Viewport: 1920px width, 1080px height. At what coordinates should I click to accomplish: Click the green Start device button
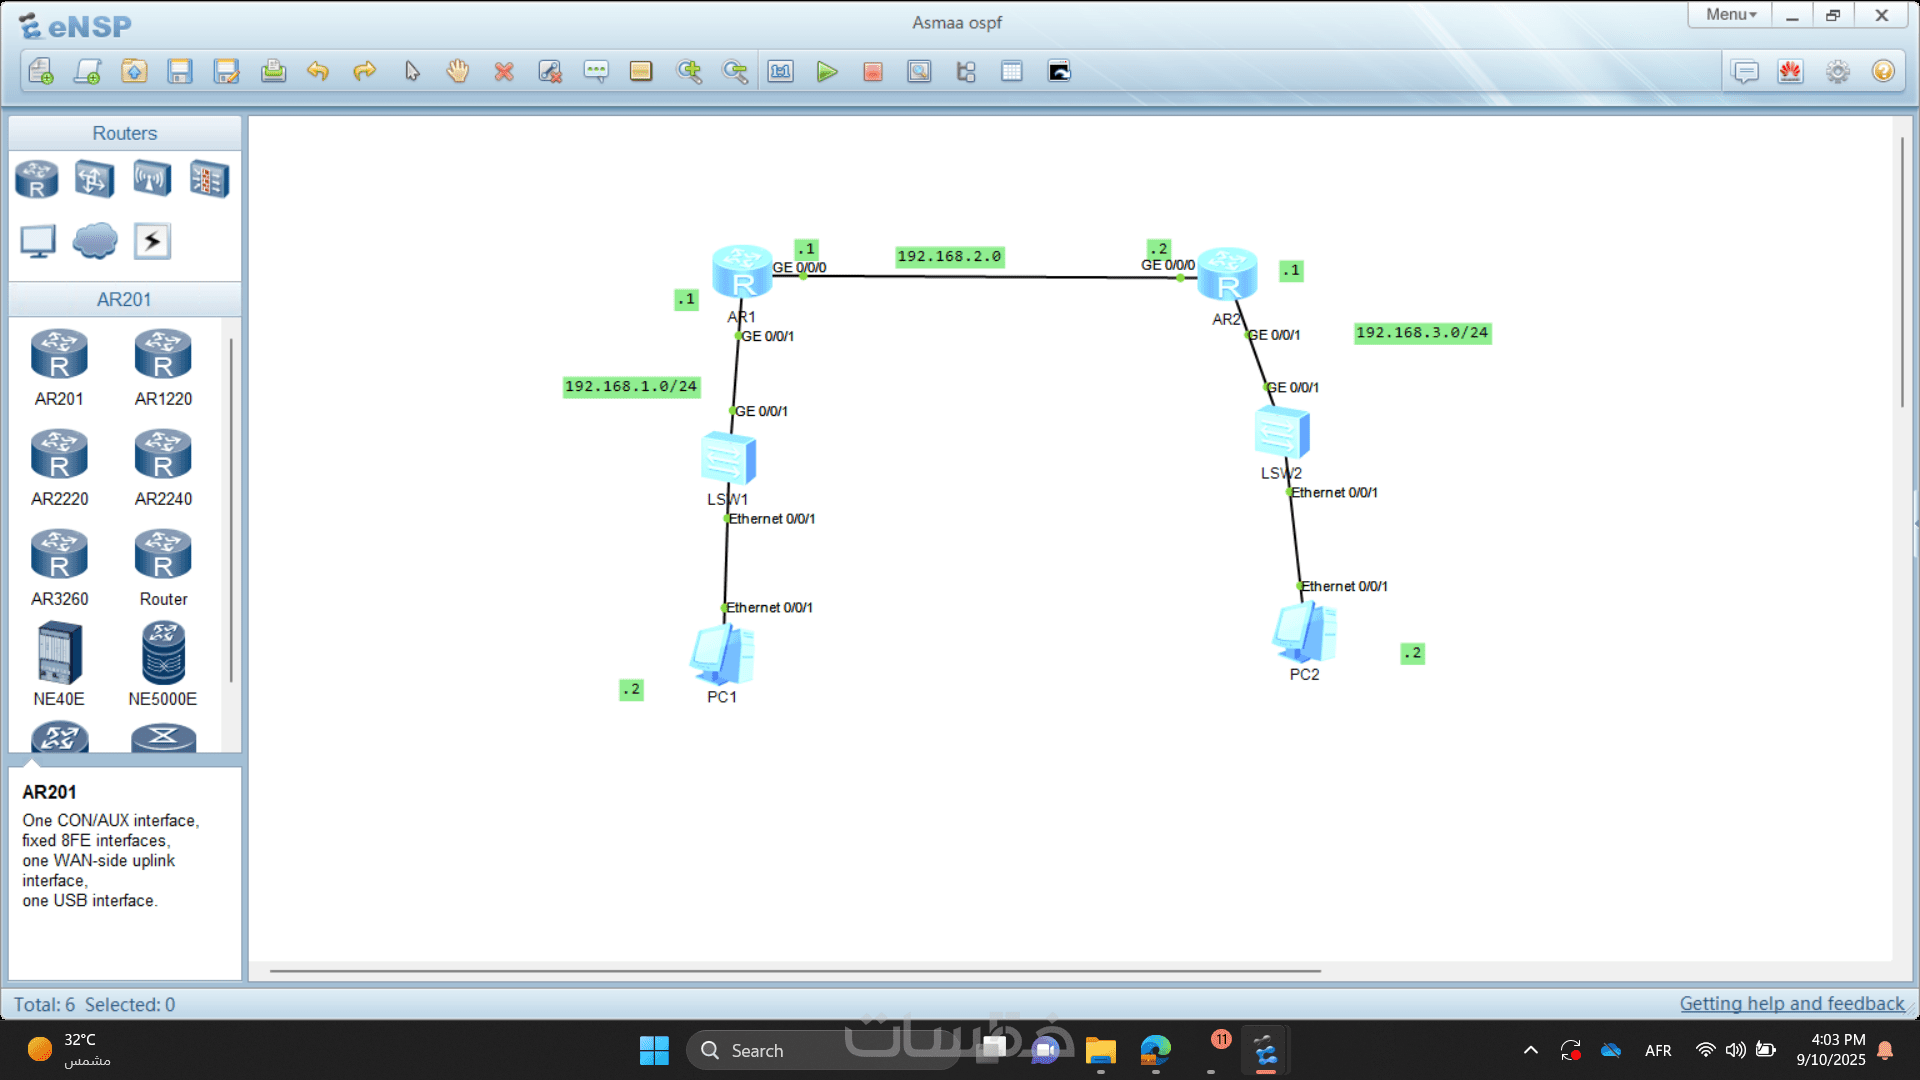click(826, 72)
